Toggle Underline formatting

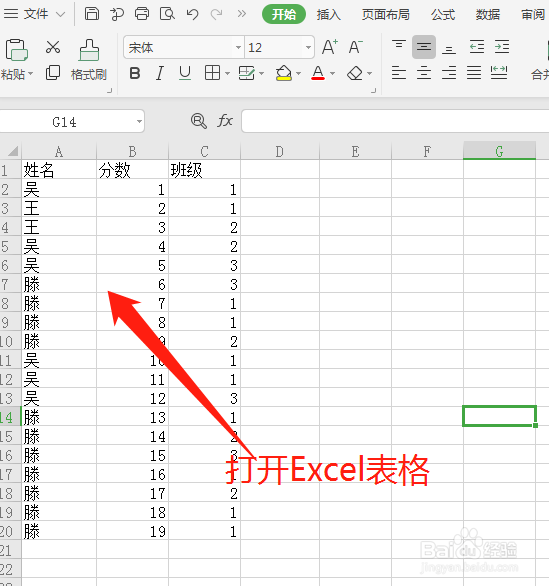click(x=185, y=73)
